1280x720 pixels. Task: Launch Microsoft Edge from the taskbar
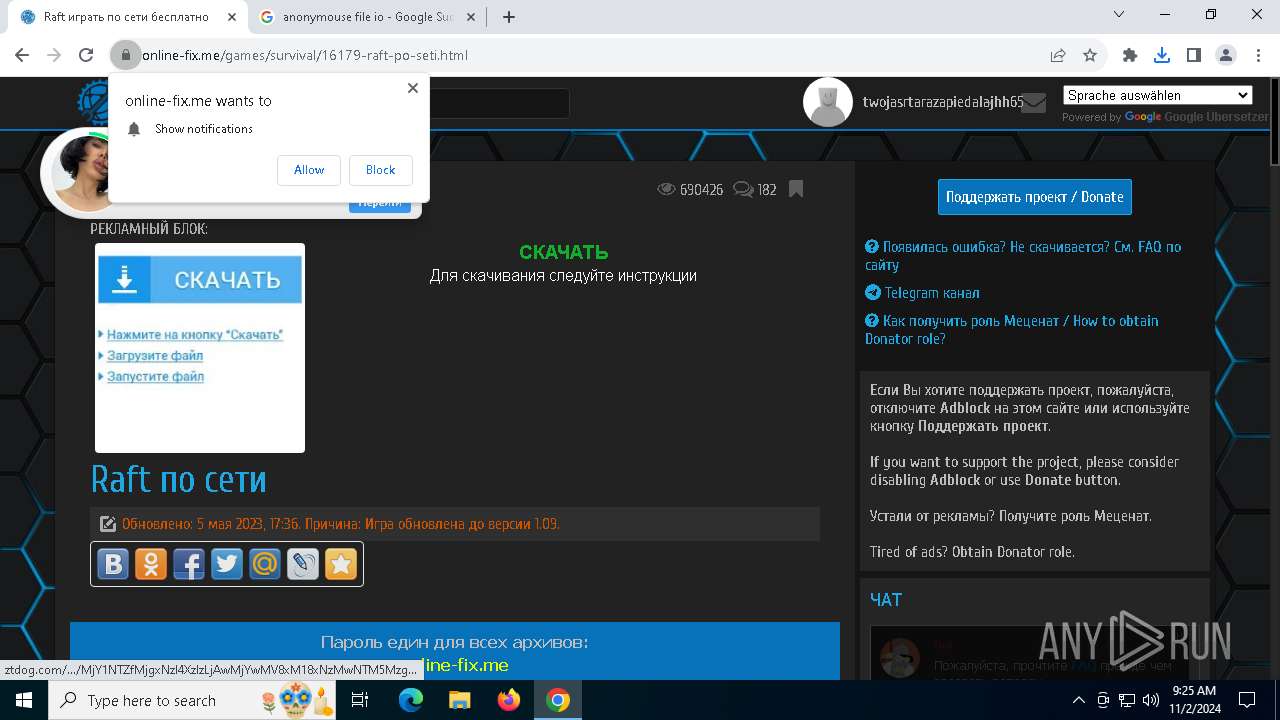[x=411, y=700]
